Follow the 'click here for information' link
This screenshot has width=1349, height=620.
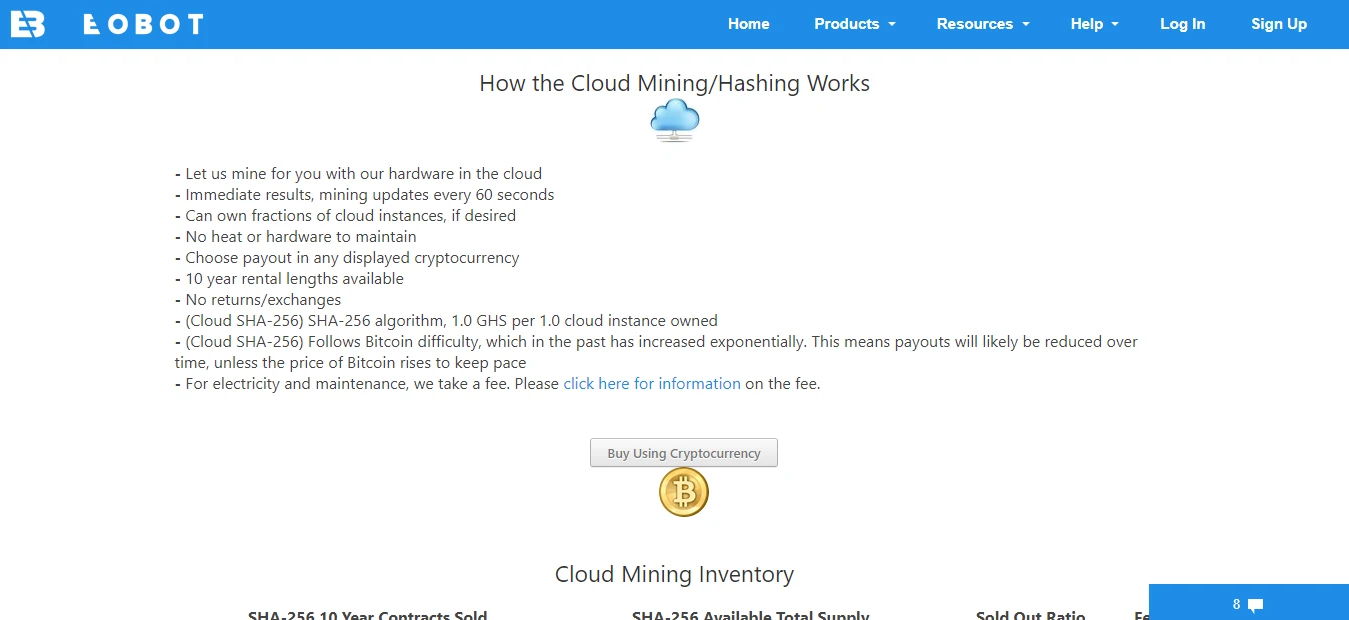coord(652,384)
